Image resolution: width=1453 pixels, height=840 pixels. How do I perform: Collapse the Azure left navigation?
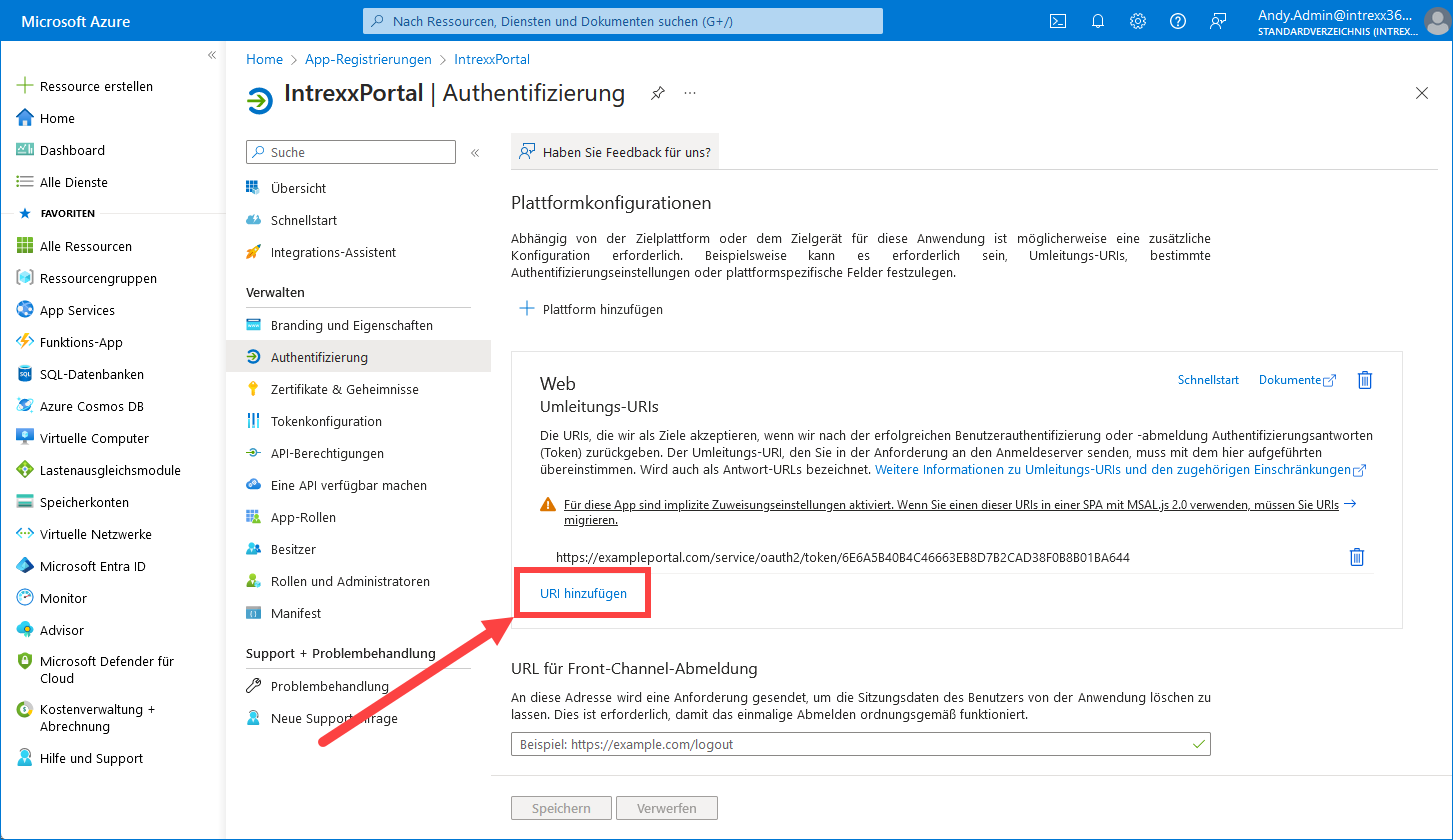click(x=212, y=55)
